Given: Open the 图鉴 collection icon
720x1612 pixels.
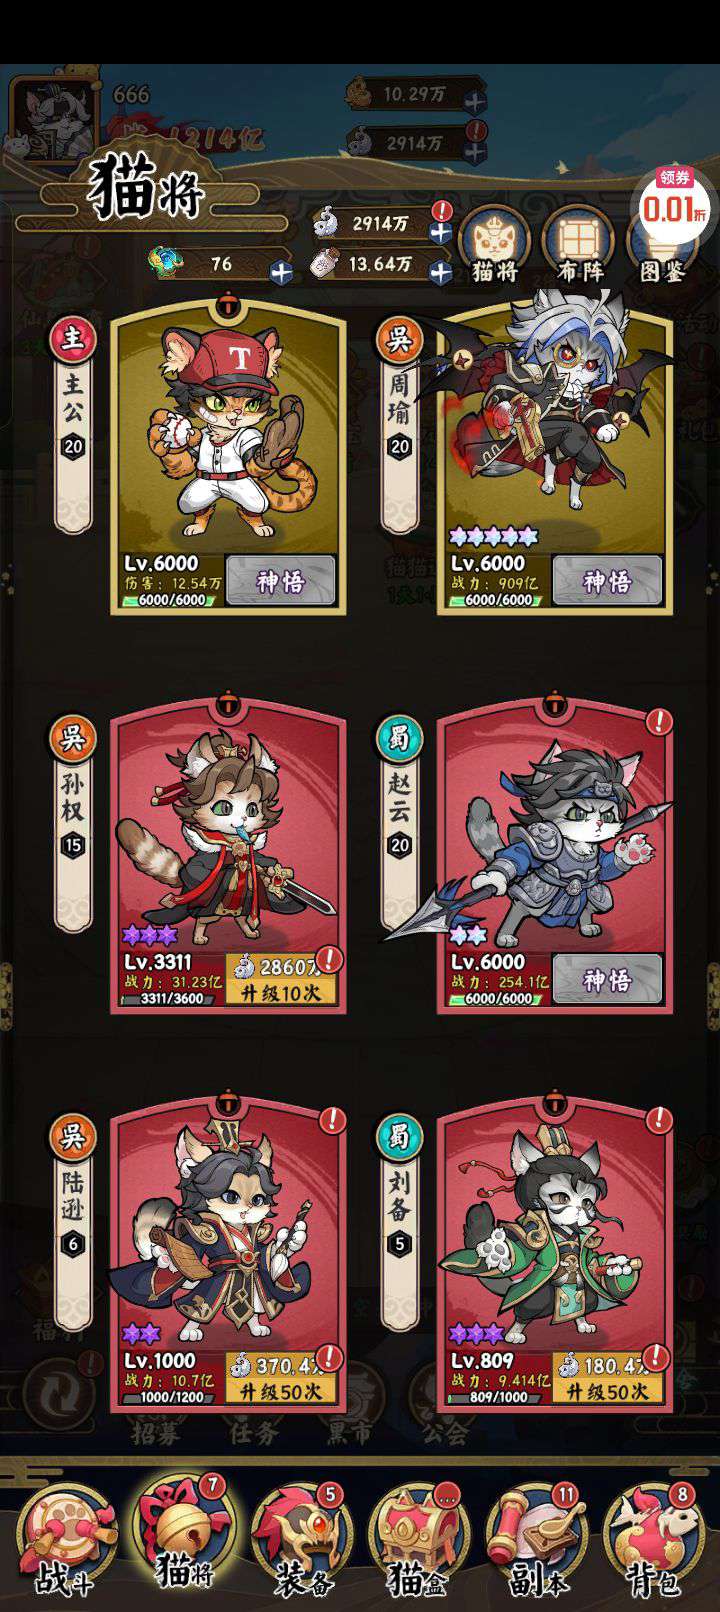Looking at the screenshot, I should (x=660, y=244).
